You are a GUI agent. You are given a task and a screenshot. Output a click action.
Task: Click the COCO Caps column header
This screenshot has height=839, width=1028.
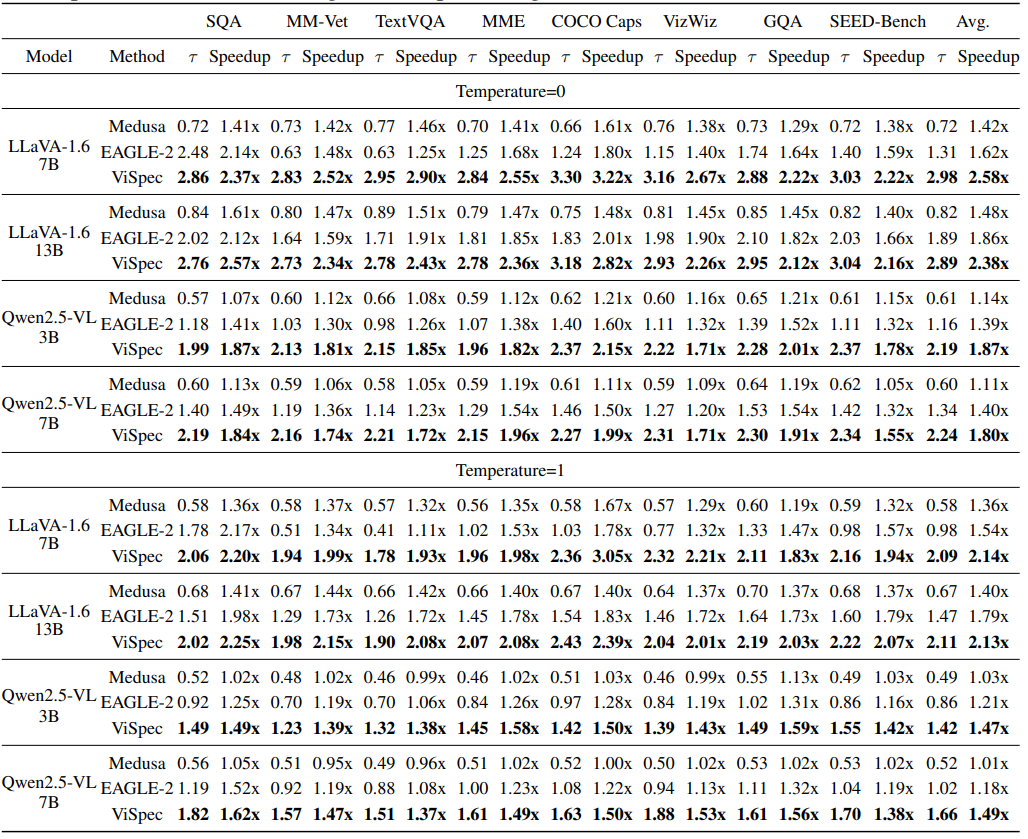597,21
